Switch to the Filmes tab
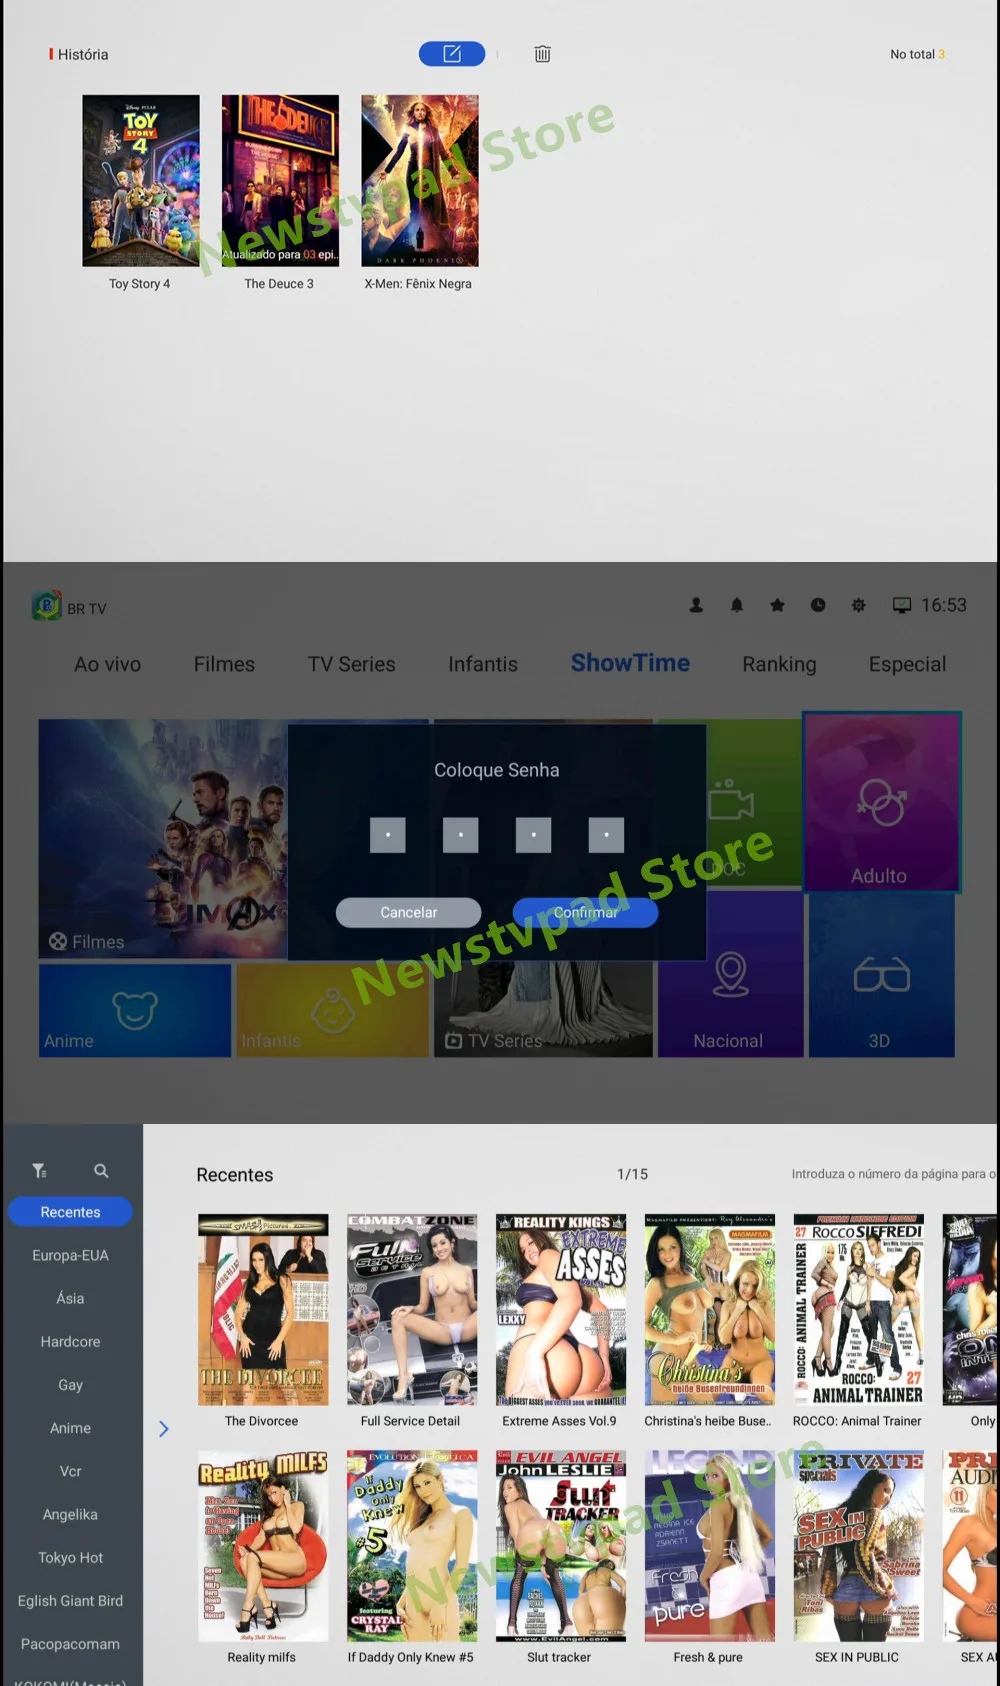 [224, 664]
